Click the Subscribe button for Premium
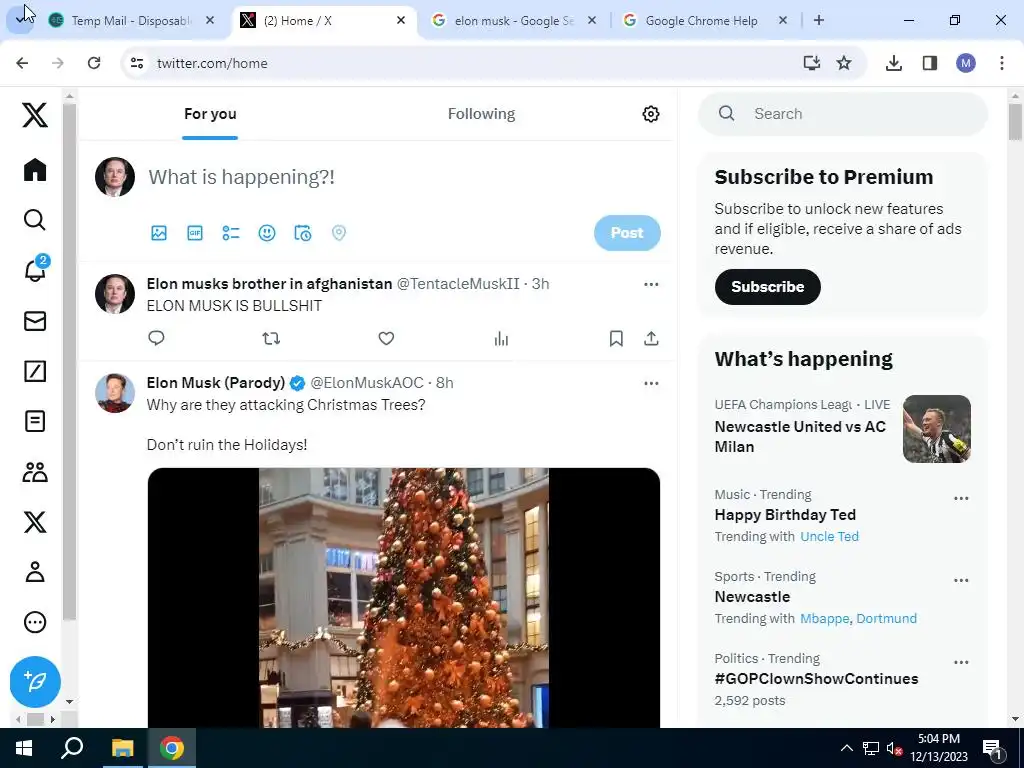 767,287
